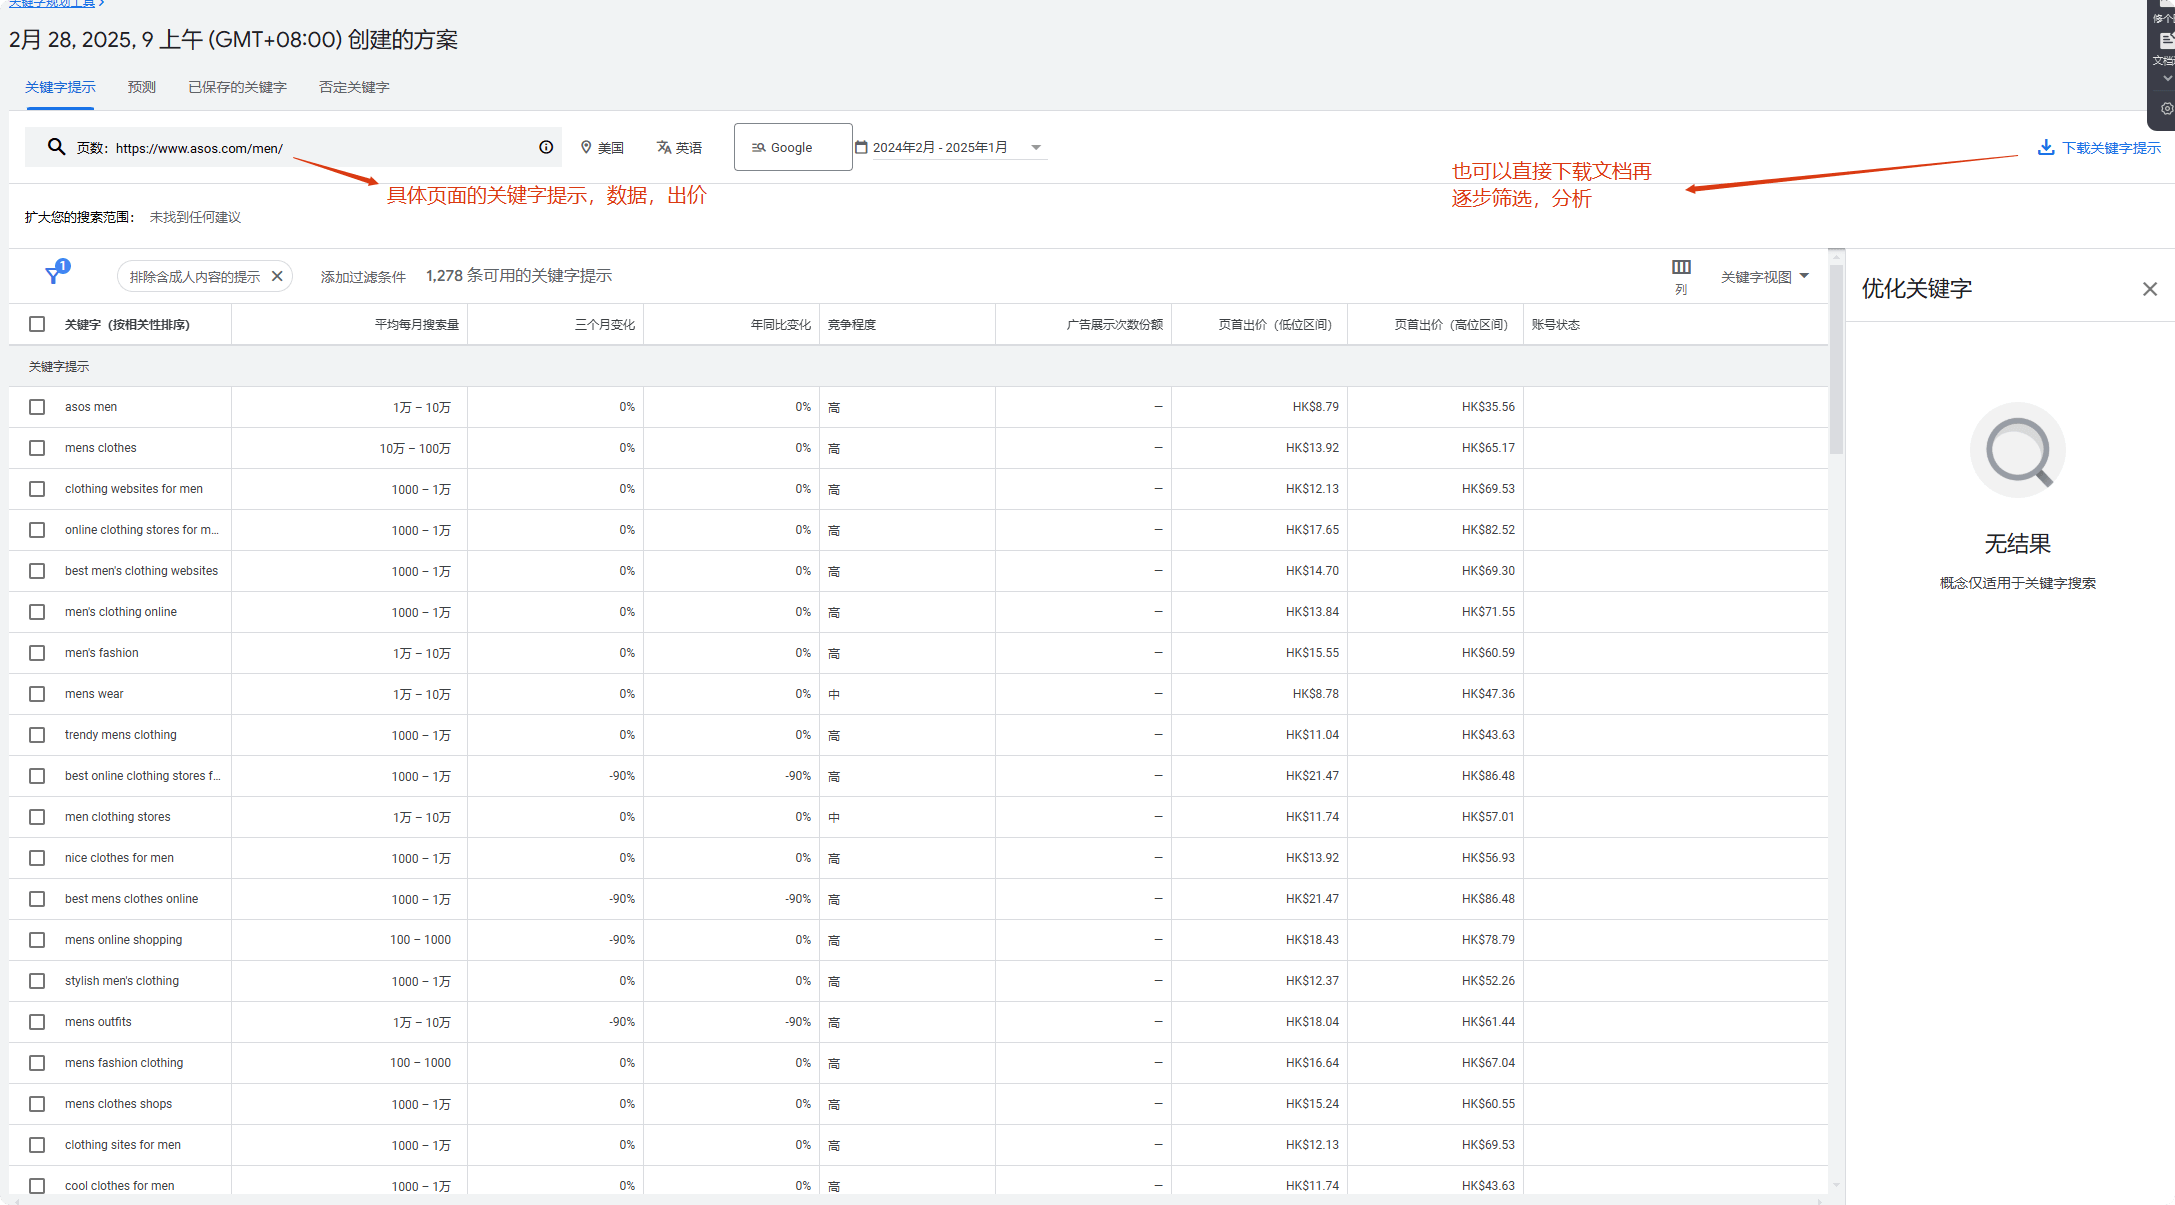Click the settings gear at far right edge

2167,109
